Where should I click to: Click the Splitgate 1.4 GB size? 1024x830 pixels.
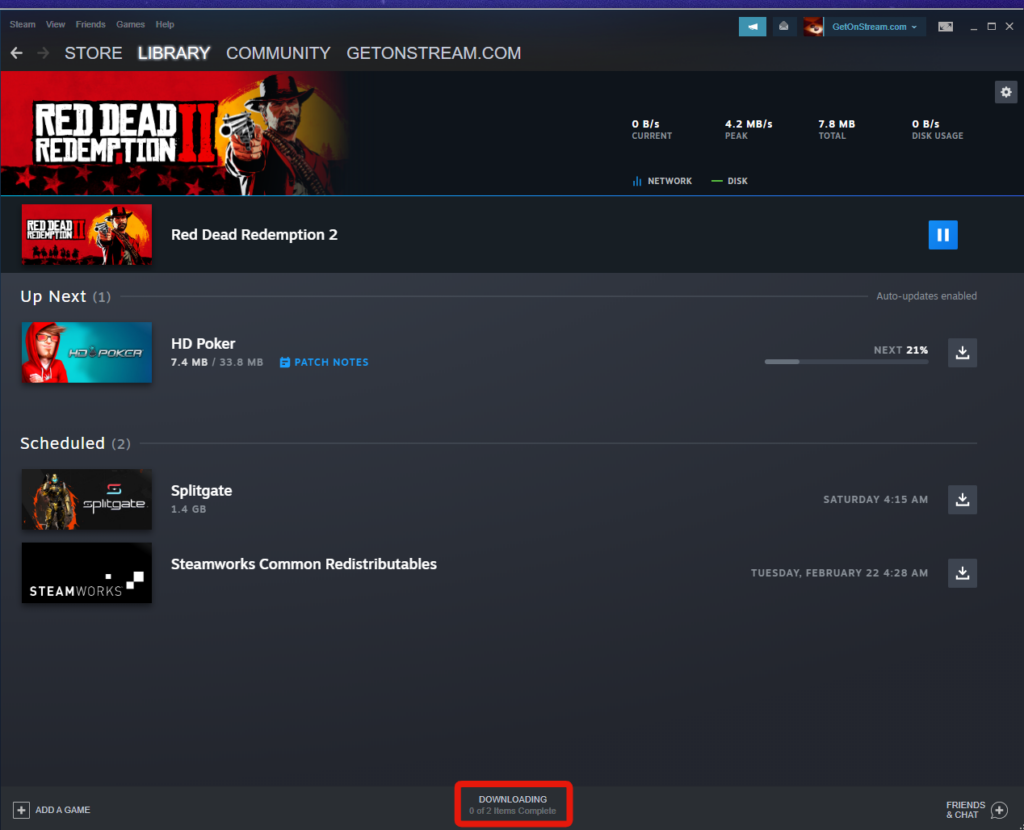[188, 509]
